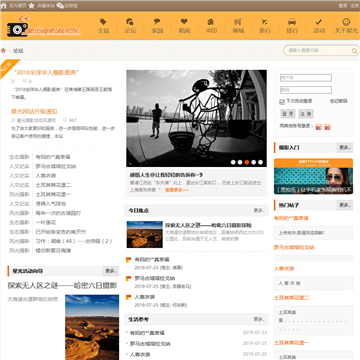
Task: Focus the username field in the login box
Action: [306, 78]
